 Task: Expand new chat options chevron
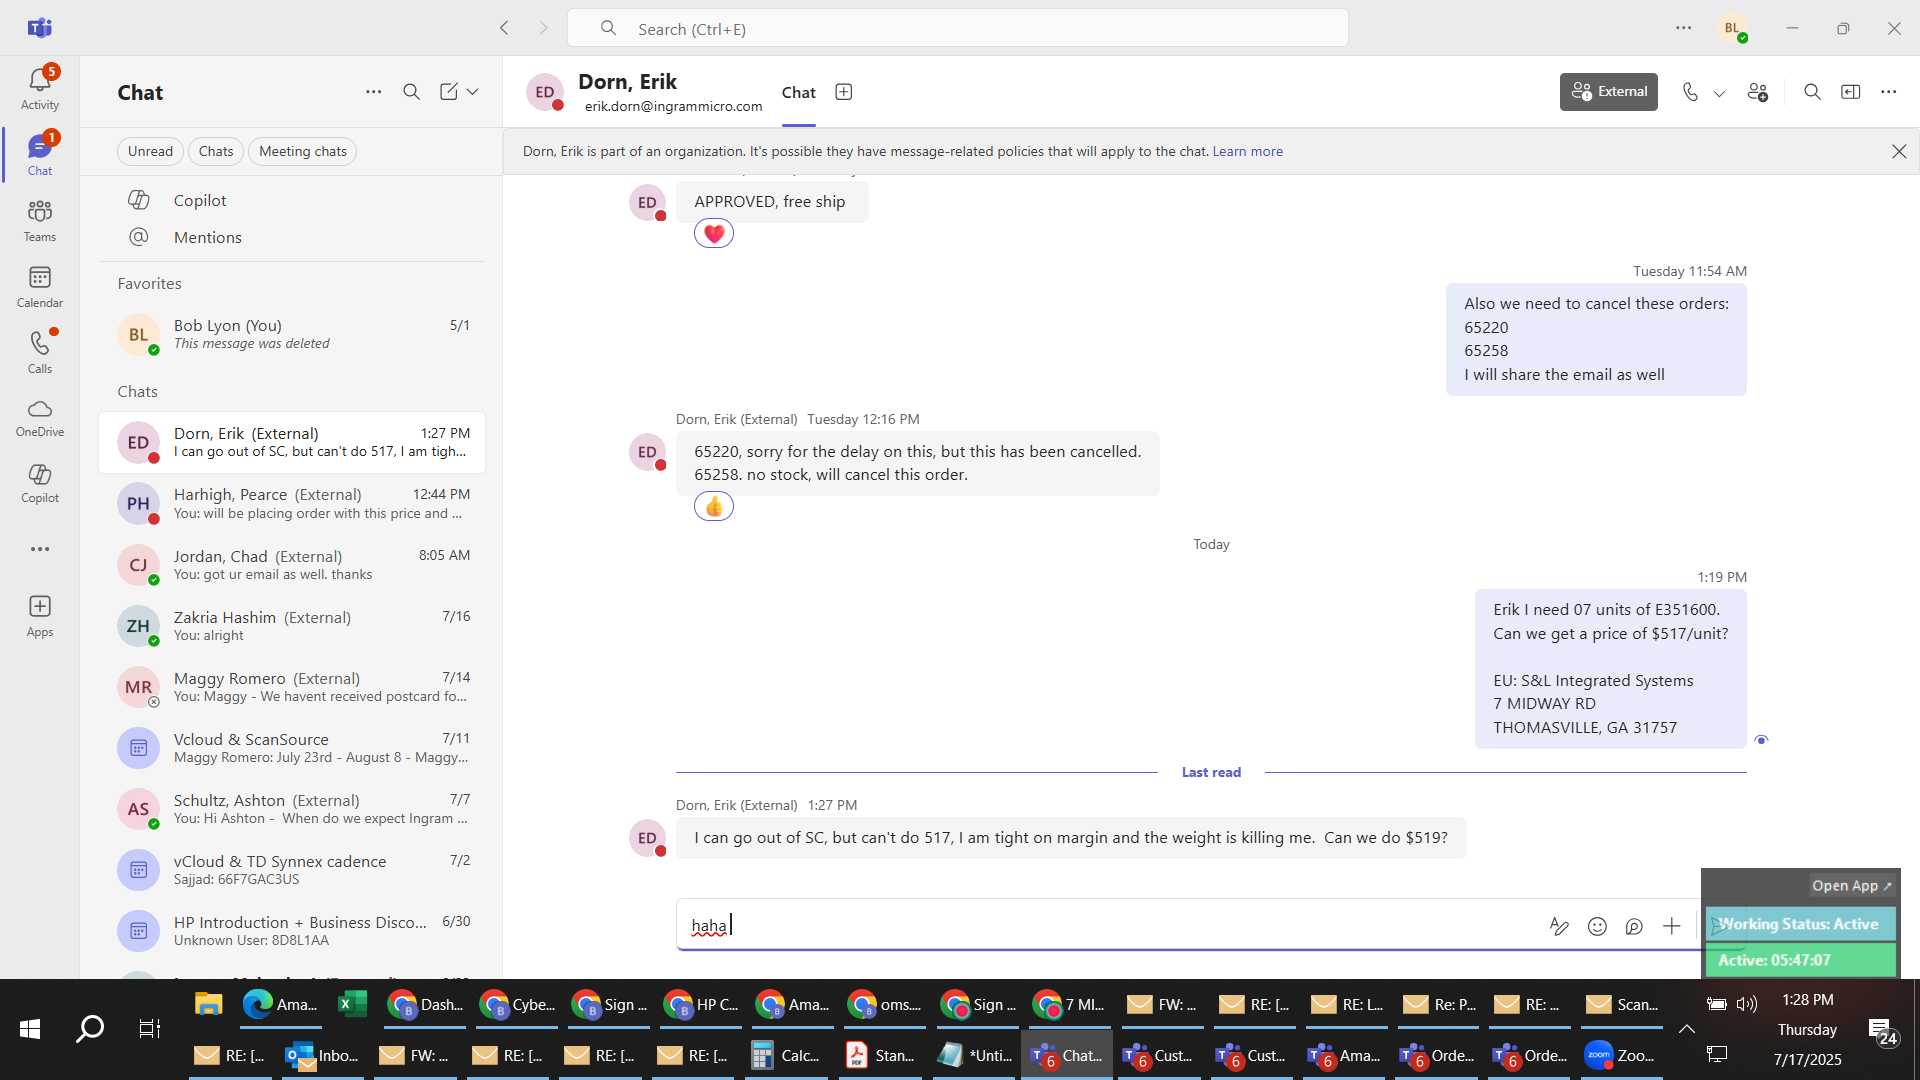(x=473, y=92)
